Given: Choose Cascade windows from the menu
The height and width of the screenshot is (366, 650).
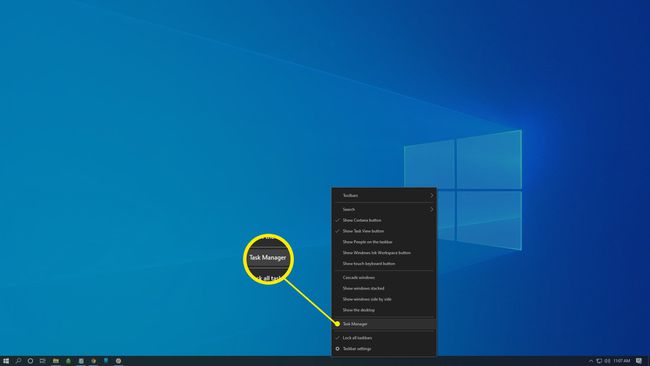Looking at the screenshot, I should tap(384, 277).
